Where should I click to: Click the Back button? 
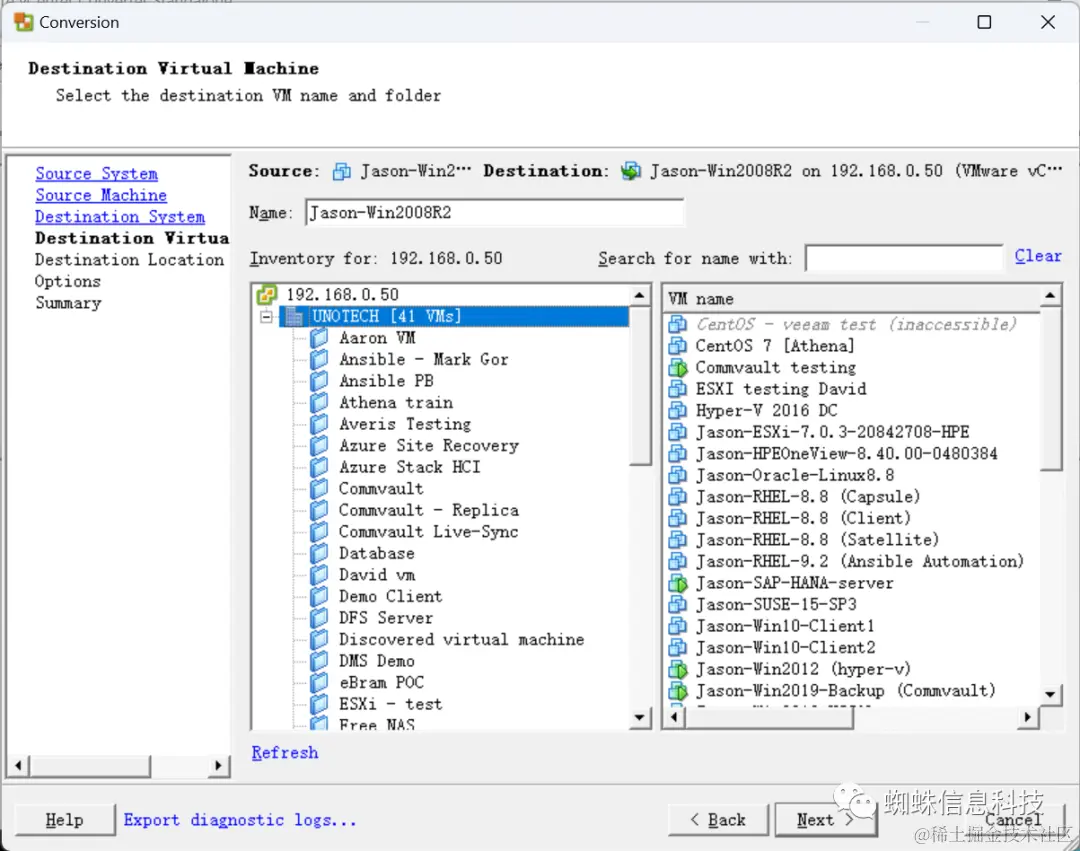(x=718, y=820)
